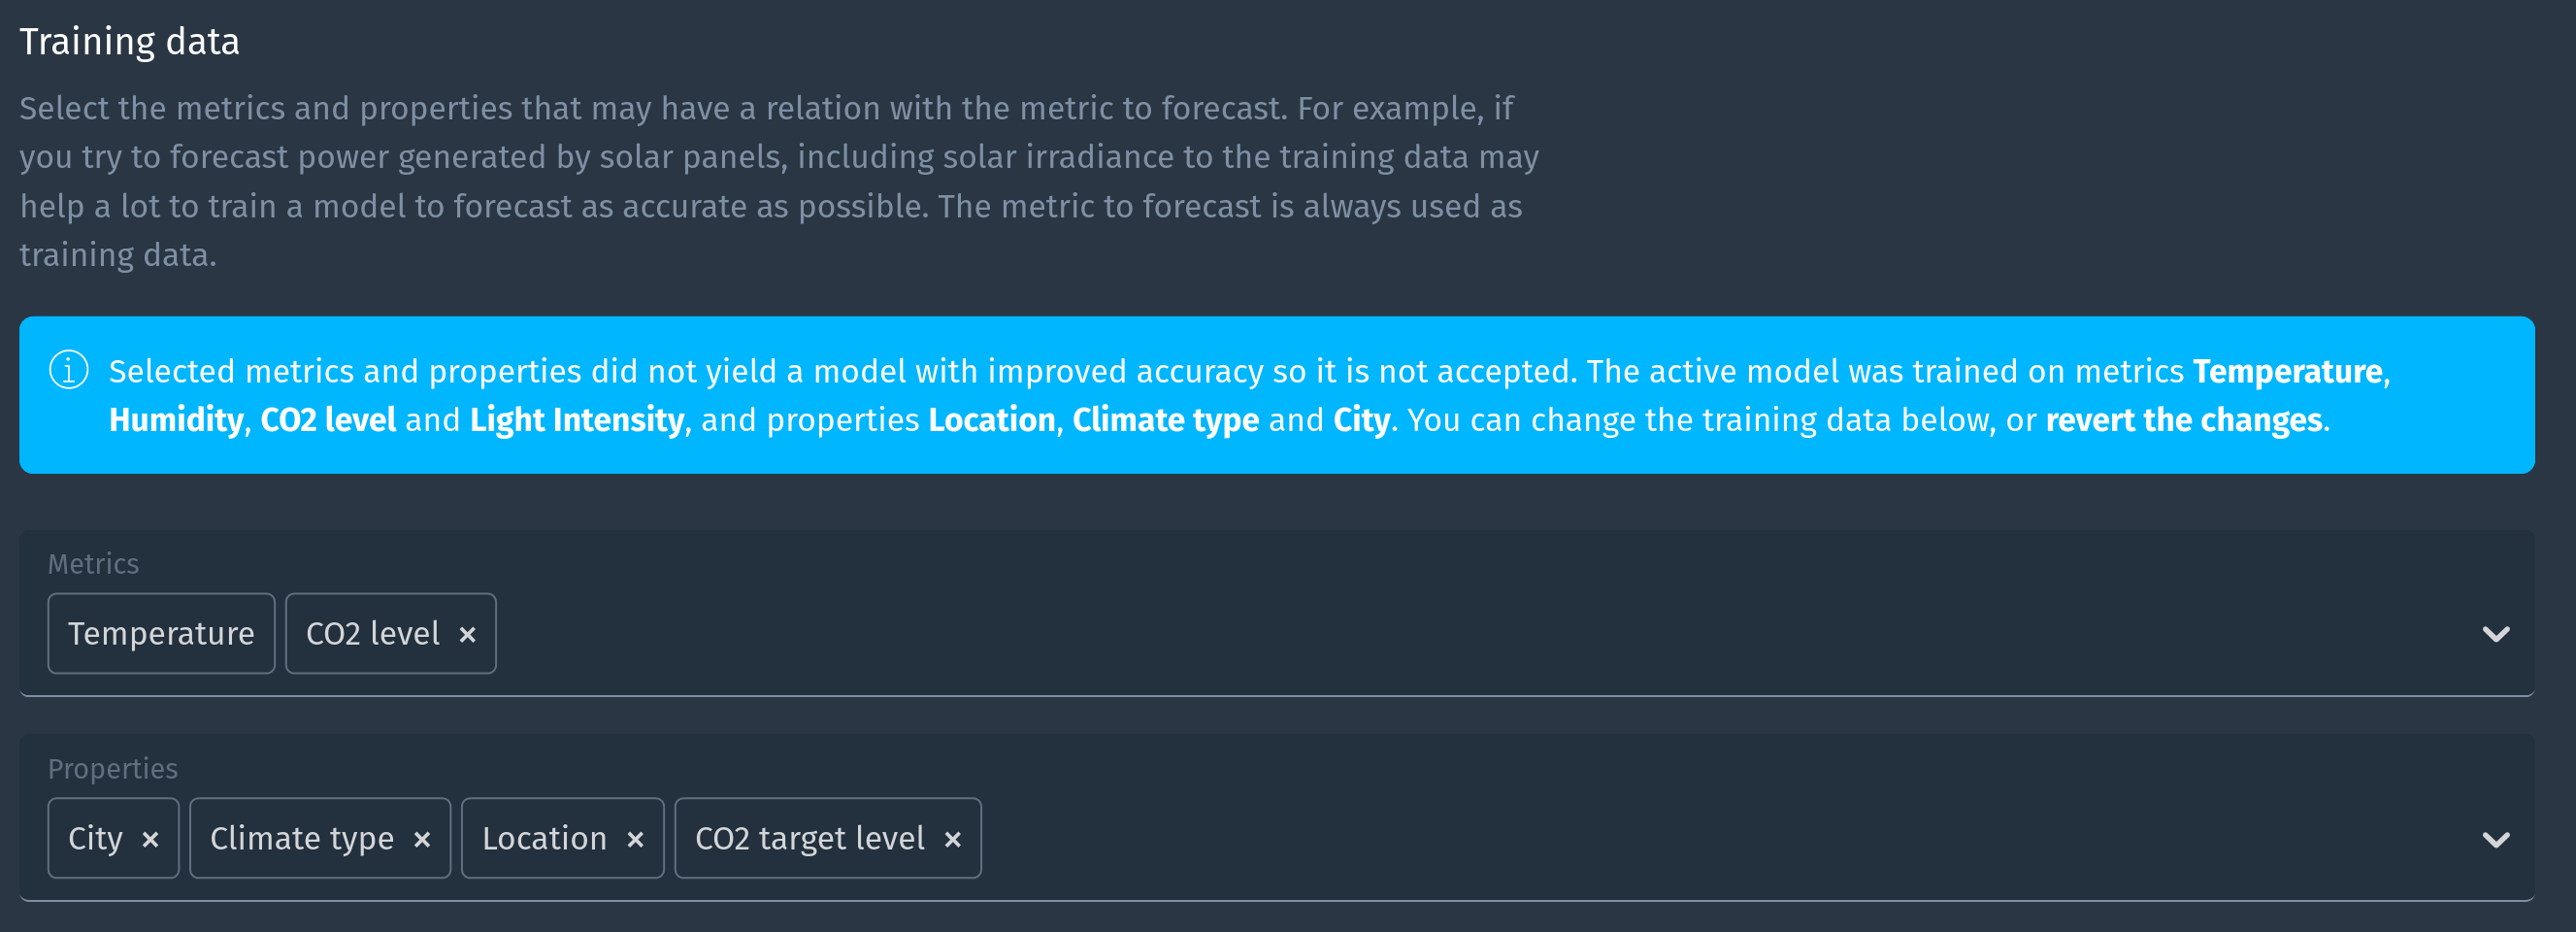Click the notification banner message
2576x932 pixels.
pos(1100,395)
